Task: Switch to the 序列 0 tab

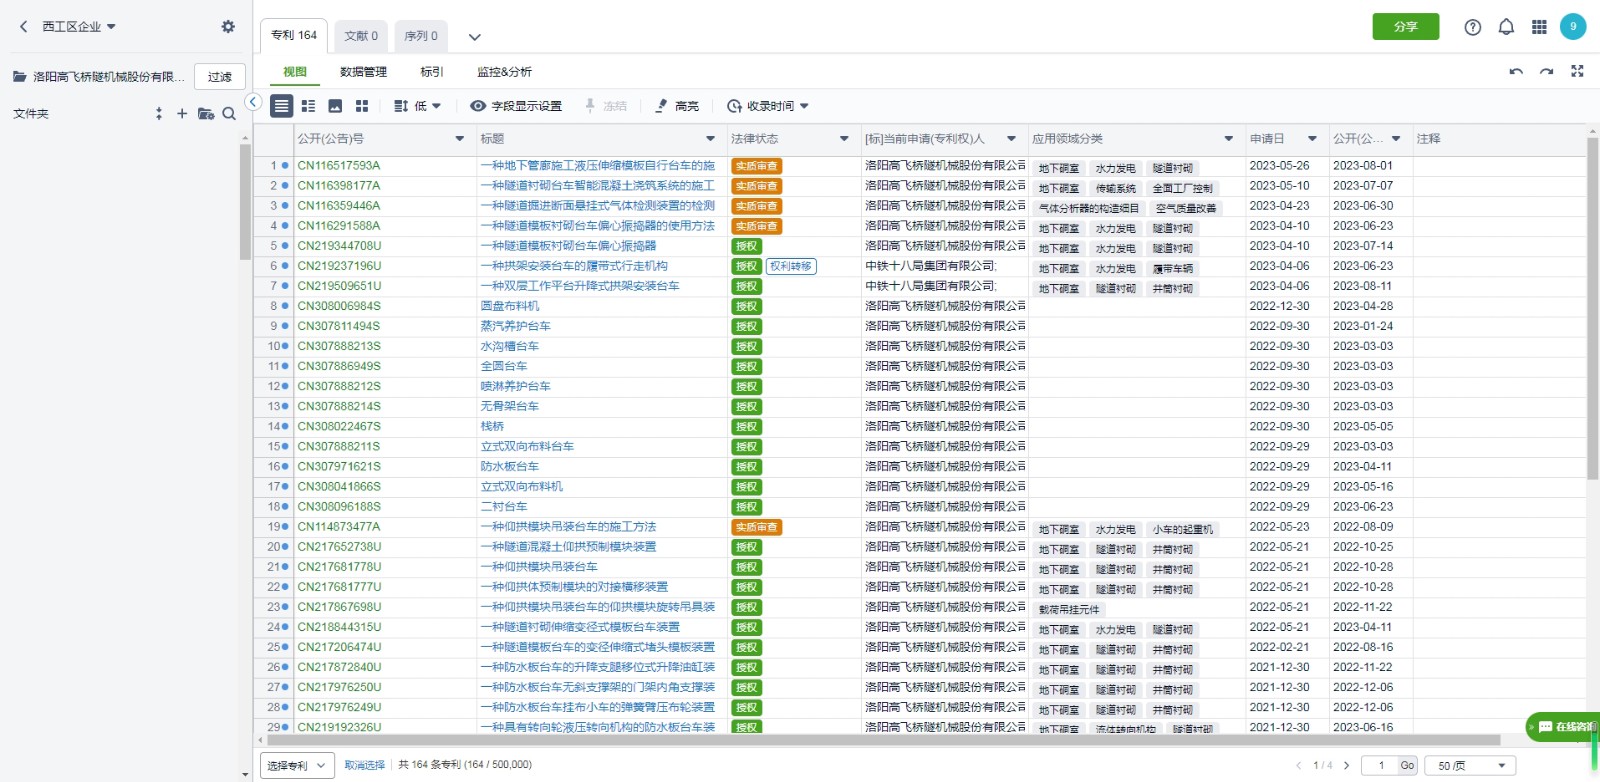Action: click(421, 36)
